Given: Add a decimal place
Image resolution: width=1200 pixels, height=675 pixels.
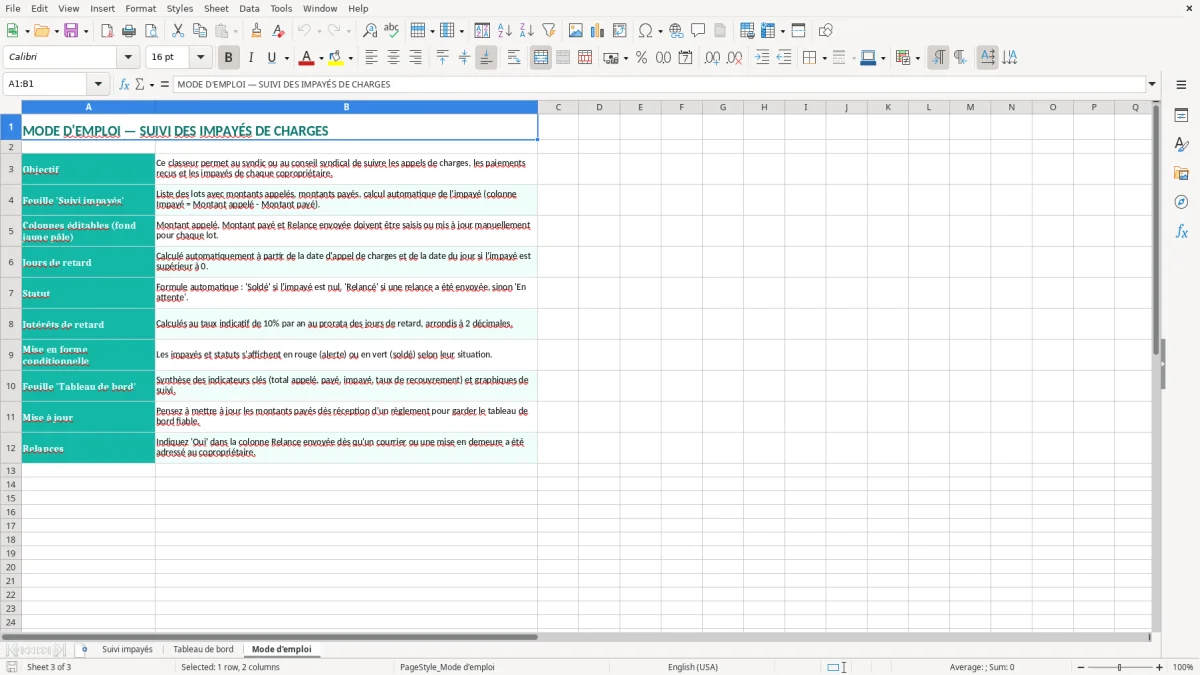Looking at the screenshot, I should pos(712,58).
